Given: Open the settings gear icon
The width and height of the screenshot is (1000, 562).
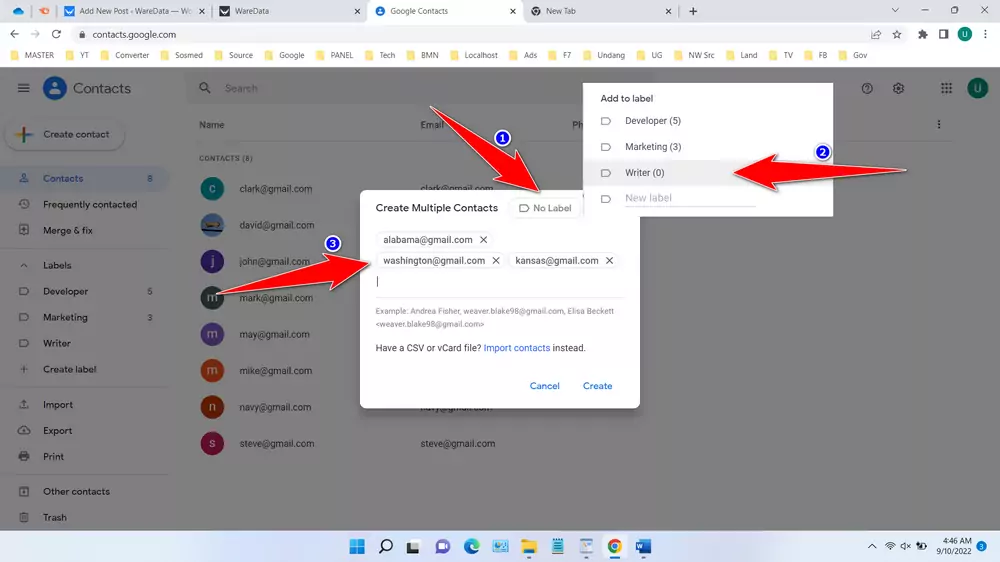Looking at the screenshot, I should (898, 88).
